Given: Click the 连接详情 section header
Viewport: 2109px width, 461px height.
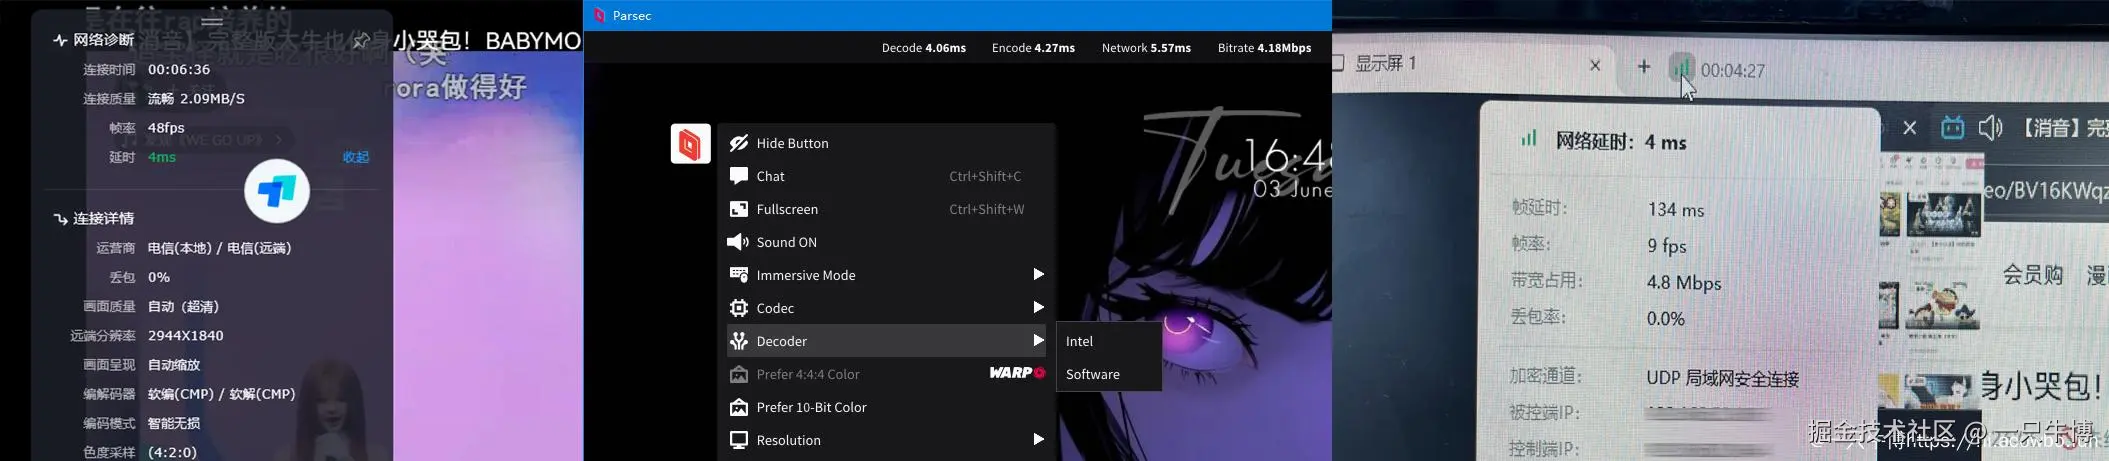Looking at the screenshot, I should 93,218.
